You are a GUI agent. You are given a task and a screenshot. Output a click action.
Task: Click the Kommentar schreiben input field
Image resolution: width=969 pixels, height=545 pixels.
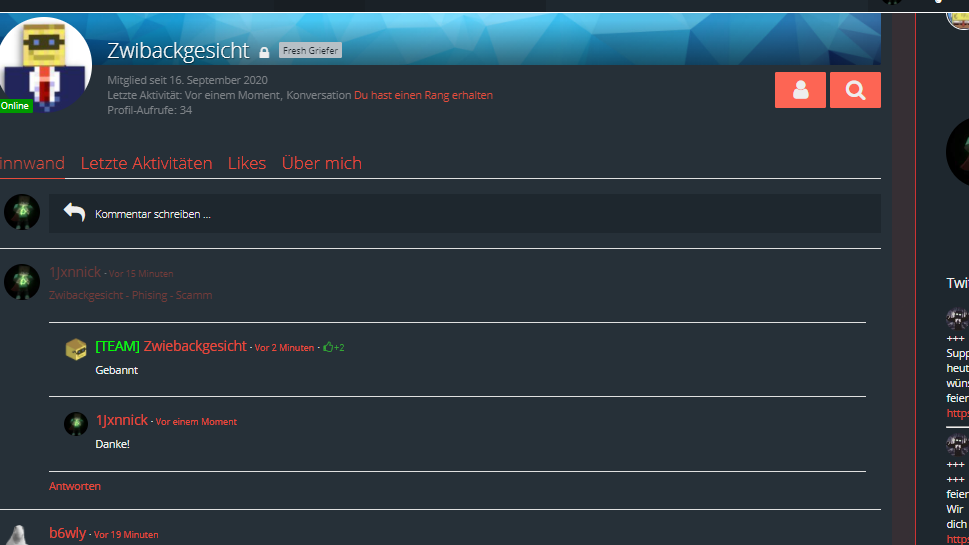tap(465, 214)
